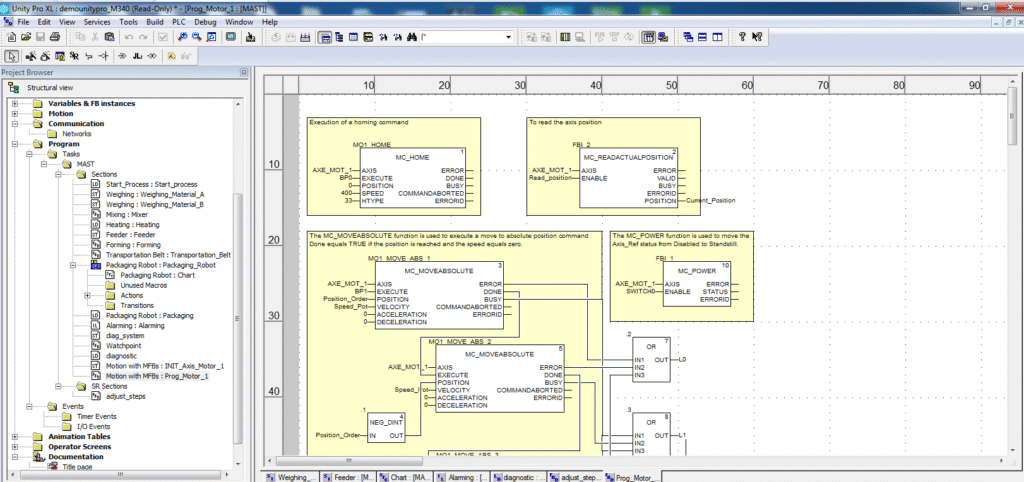
Task: Toggle the Project Browser view button
Action: (x=325, y=37)
